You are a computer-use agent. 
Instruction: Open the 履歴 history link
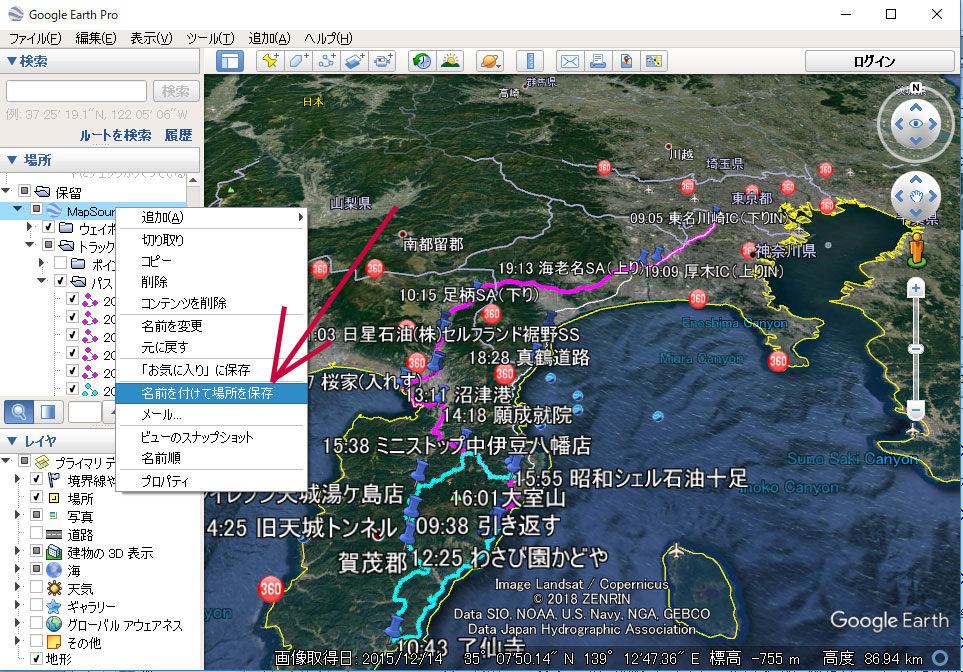(x=178, y=135)
